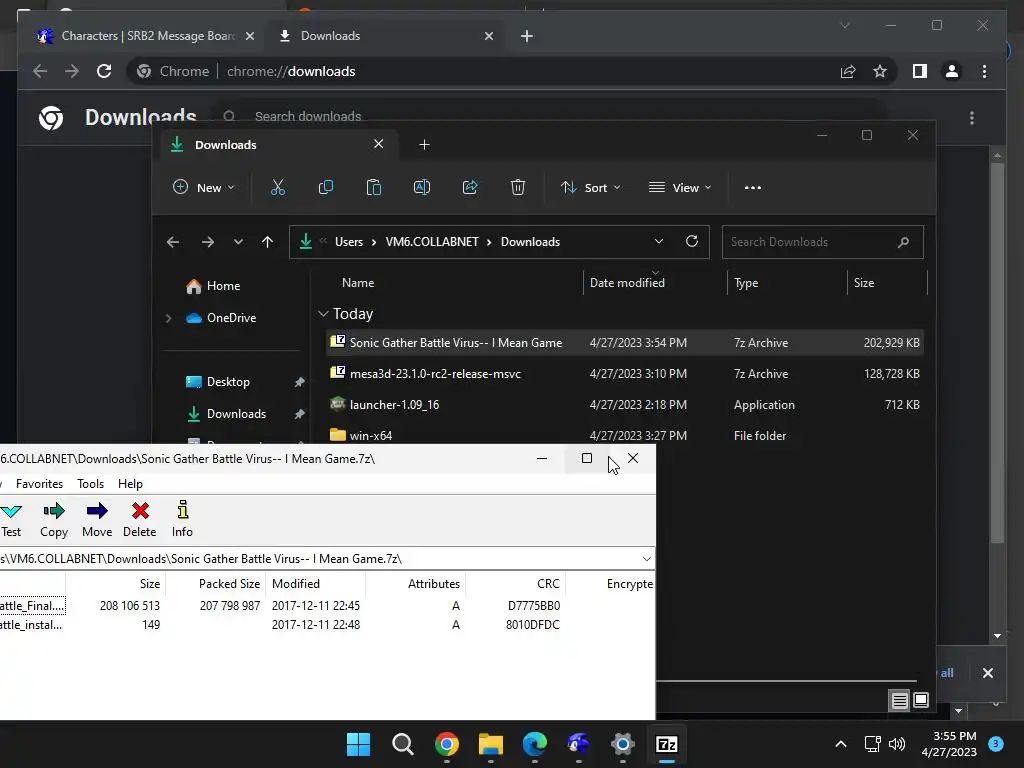Expand OneDrive in navigation pane
1024x768 pixels.
point(168,318)
